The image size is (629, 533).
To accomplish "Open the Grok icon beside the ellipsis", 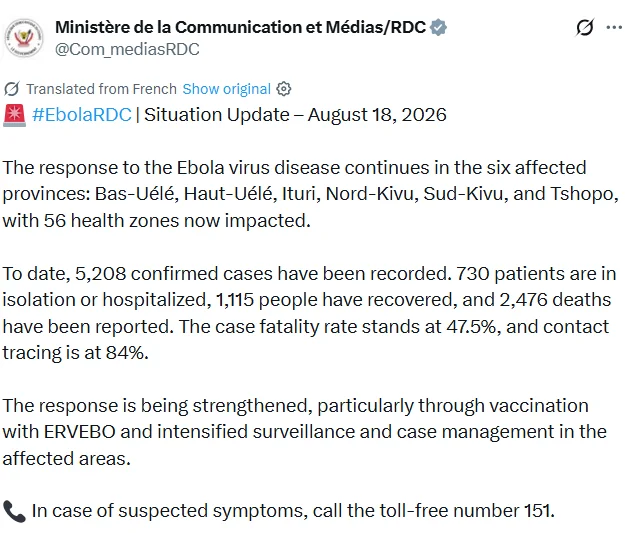I will pyautogui.click(x=584, y=27).
